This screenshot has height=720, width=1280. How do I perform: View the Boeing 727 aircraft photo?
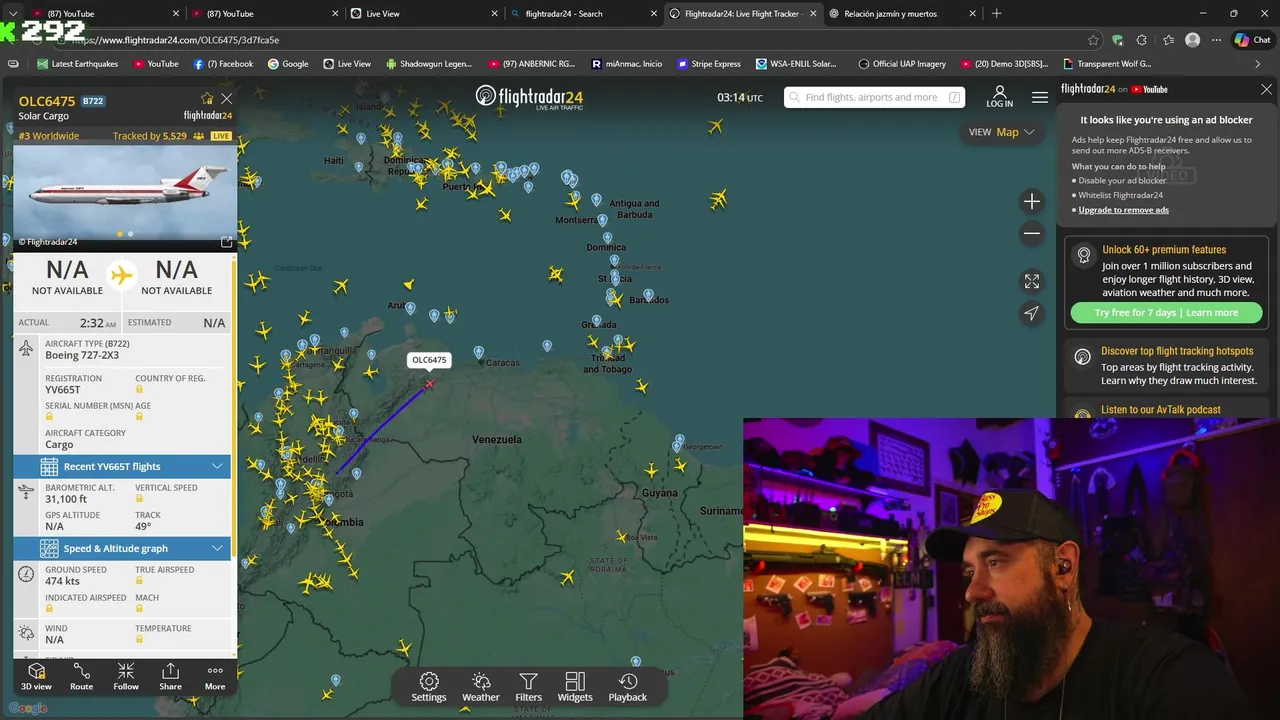pos(125,191)
